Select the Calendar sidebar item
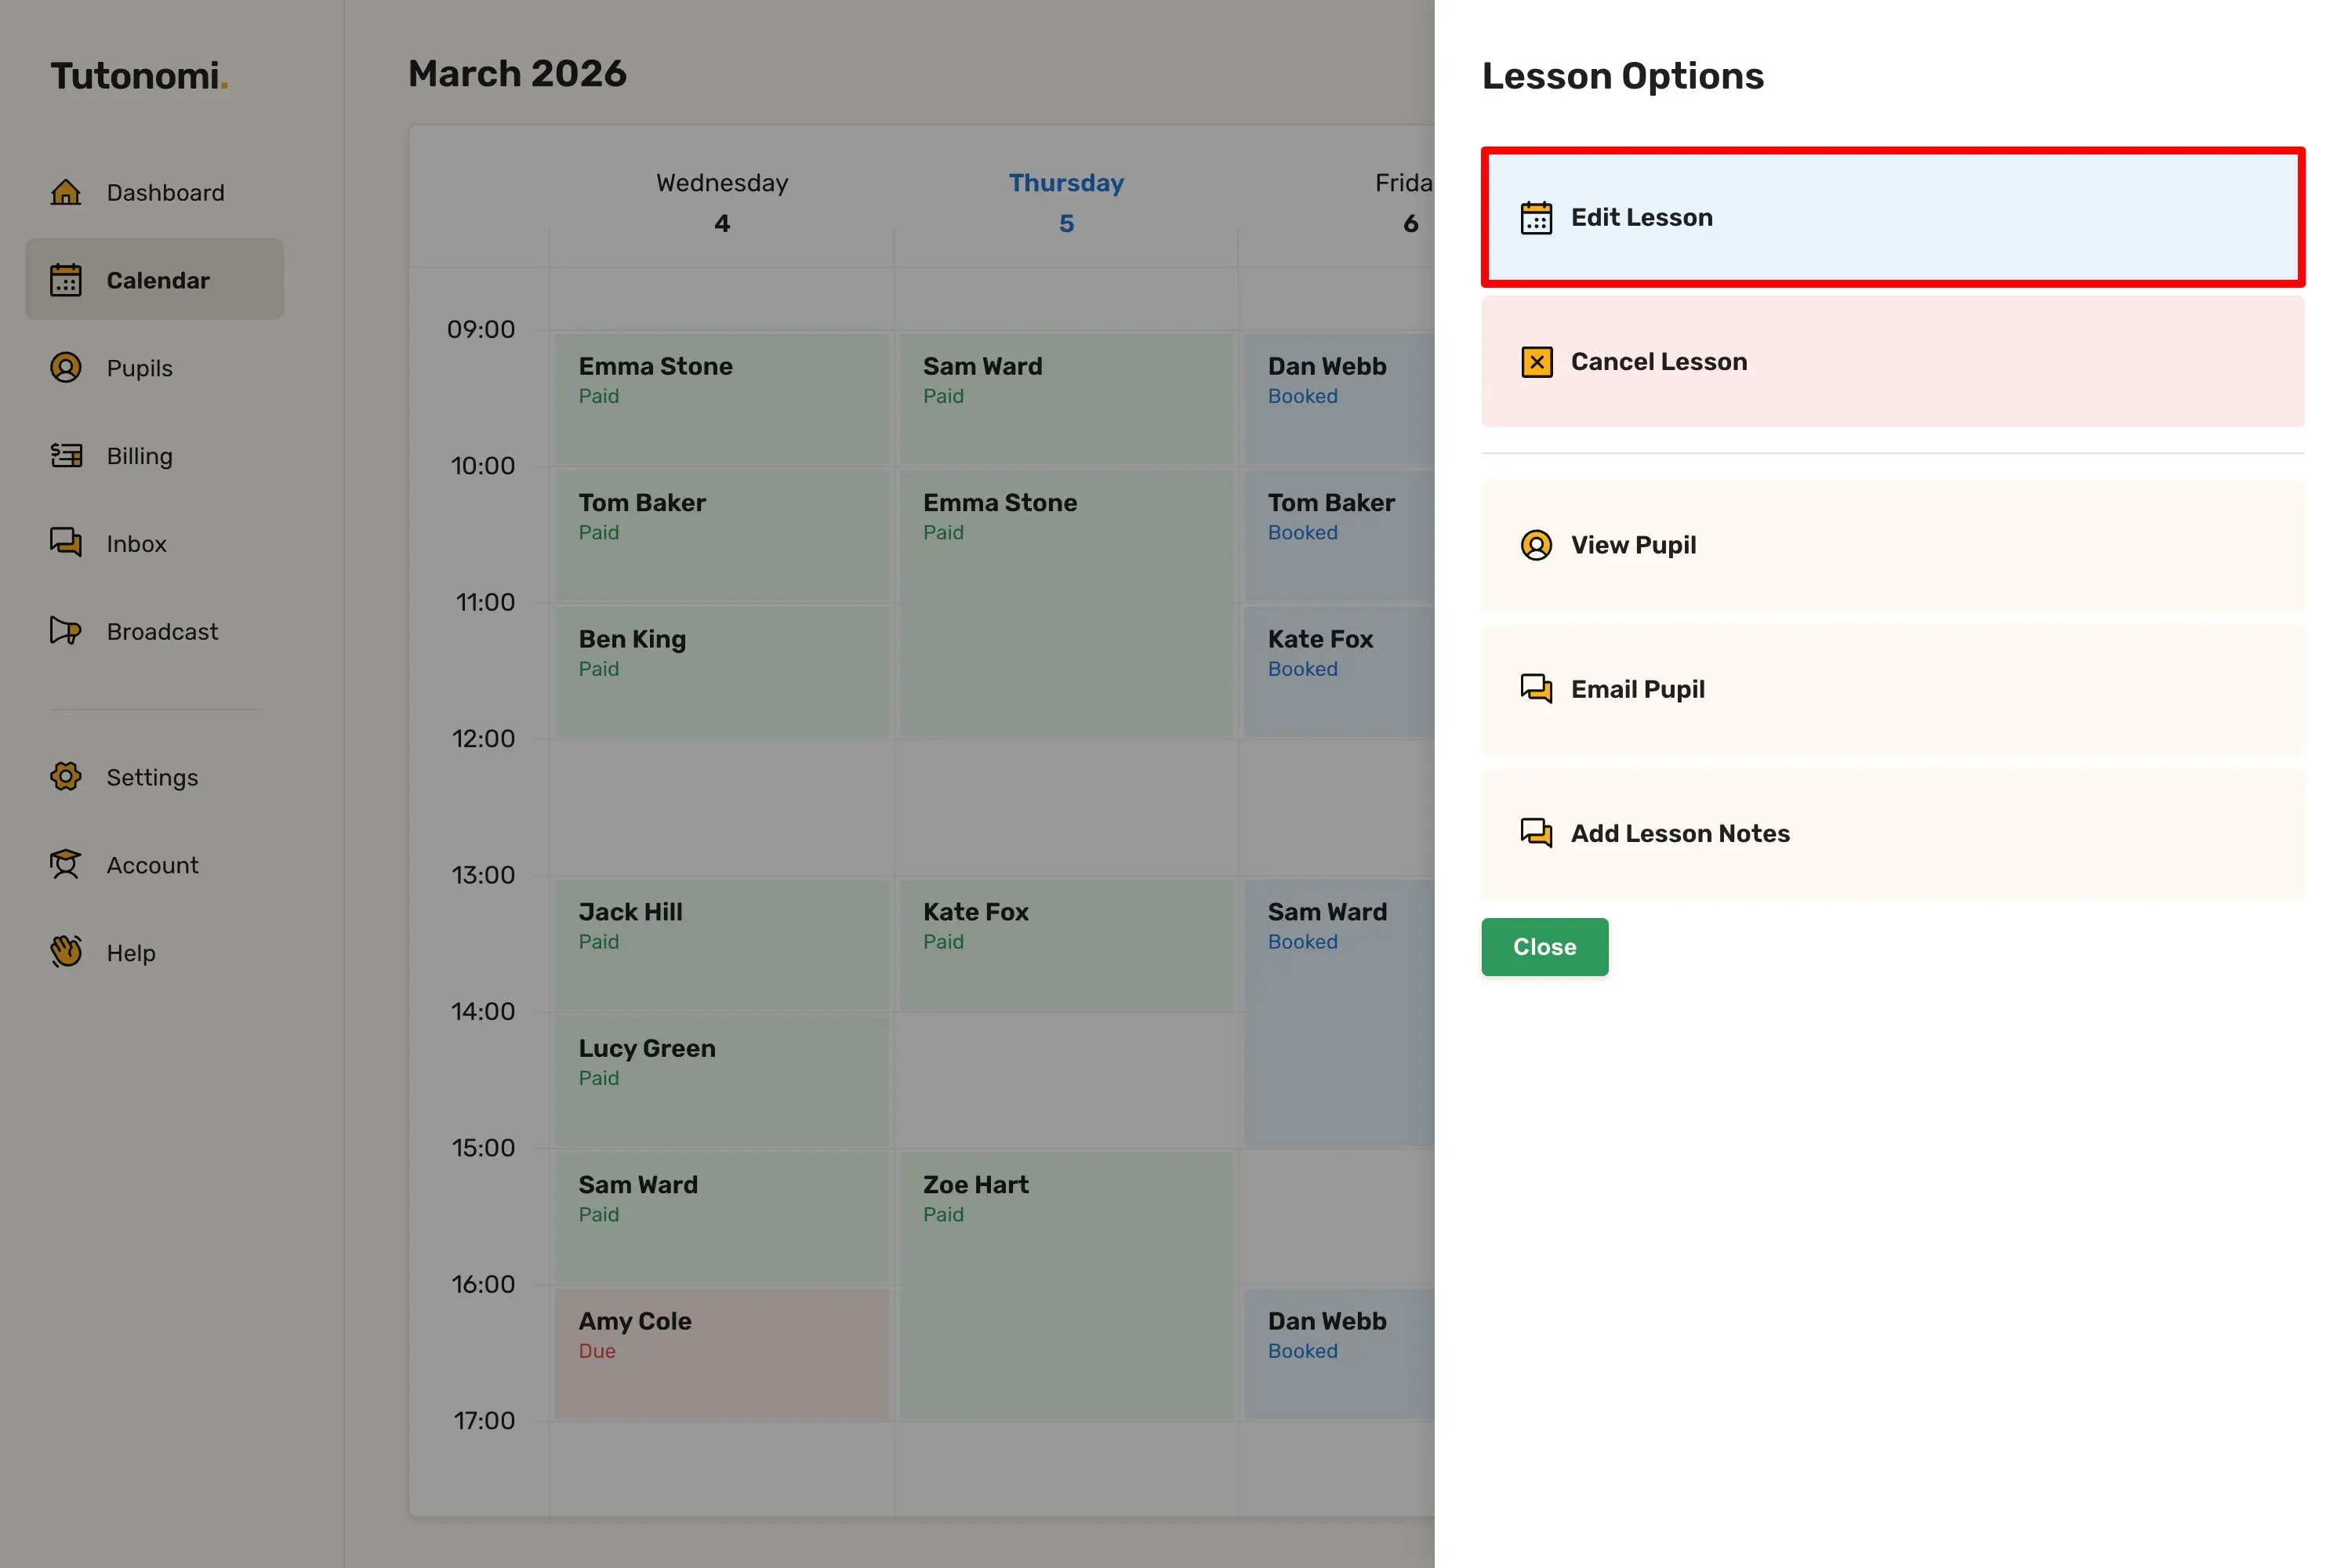Image resolution: width=2352 pixels, height=1568 pixels. tap(155, 280)
